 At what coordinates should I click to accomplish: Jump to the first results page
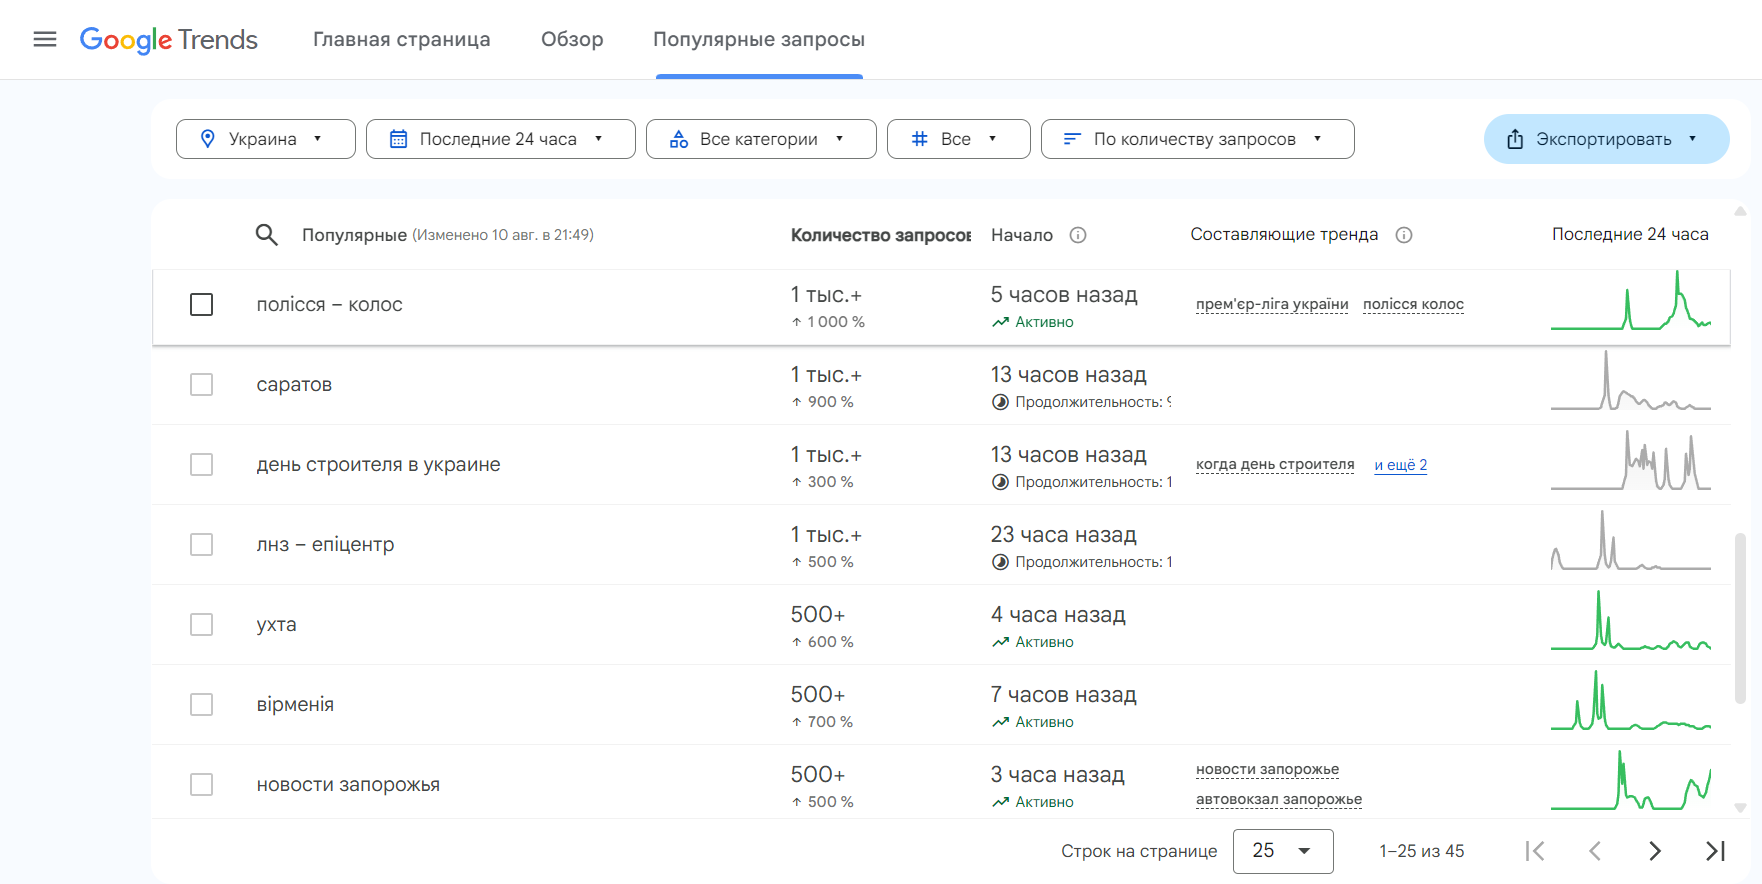[1535, 851]
